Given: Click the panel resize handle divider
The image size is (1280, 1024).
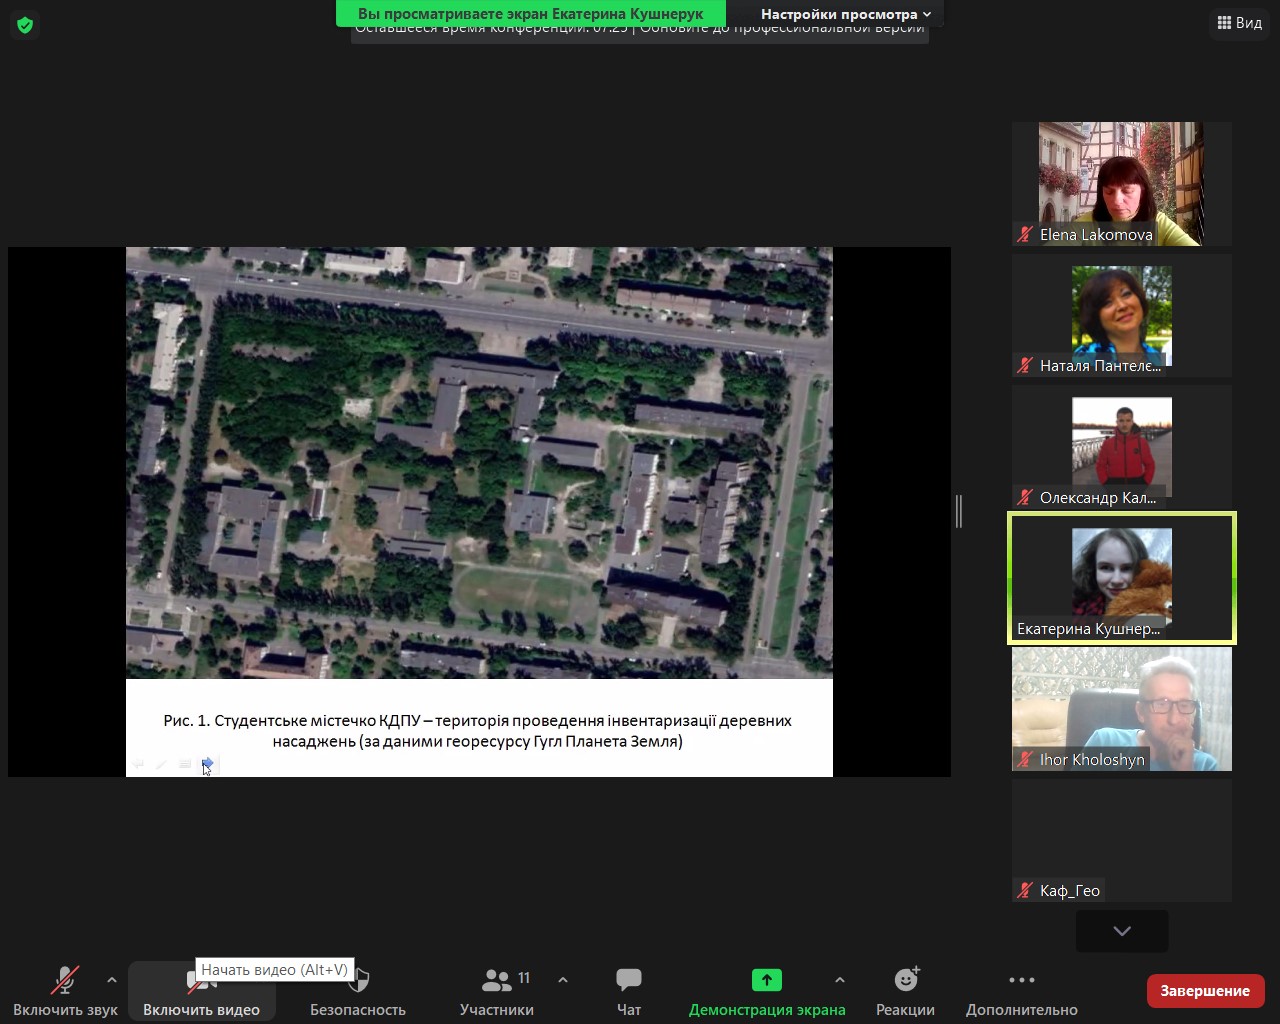Looking at the screenshot, I should (959, 511).
